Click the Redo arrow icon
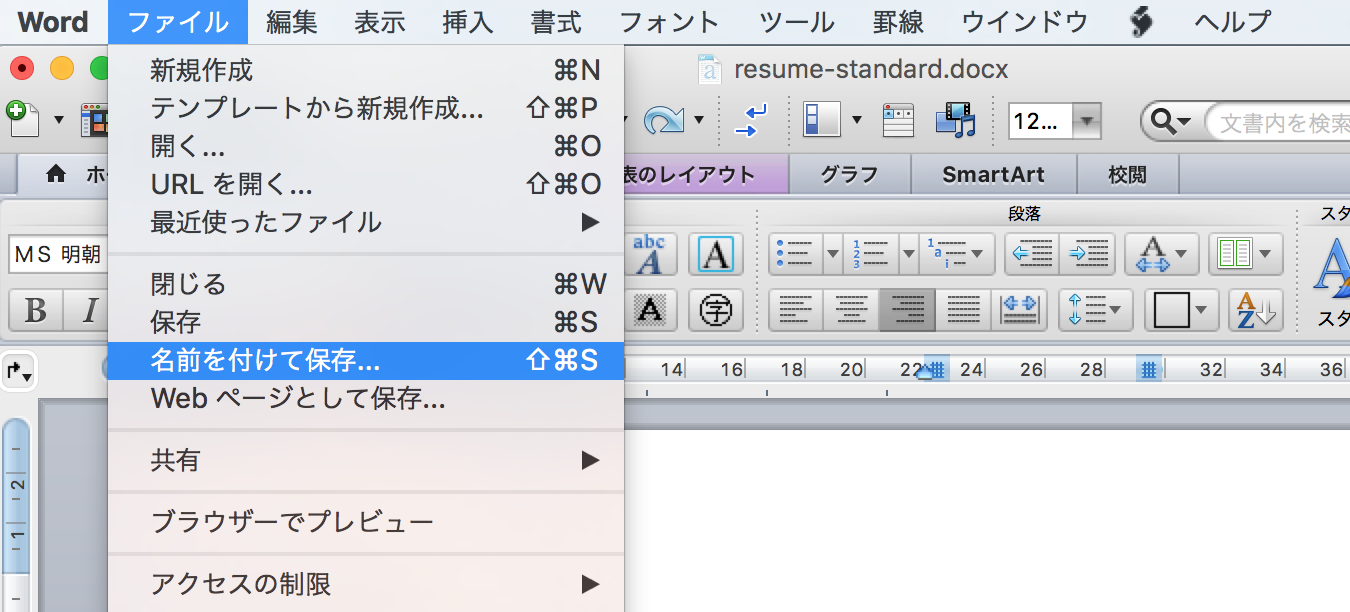1350x612 pixels. pyautogui.click(x=662, y=120)
